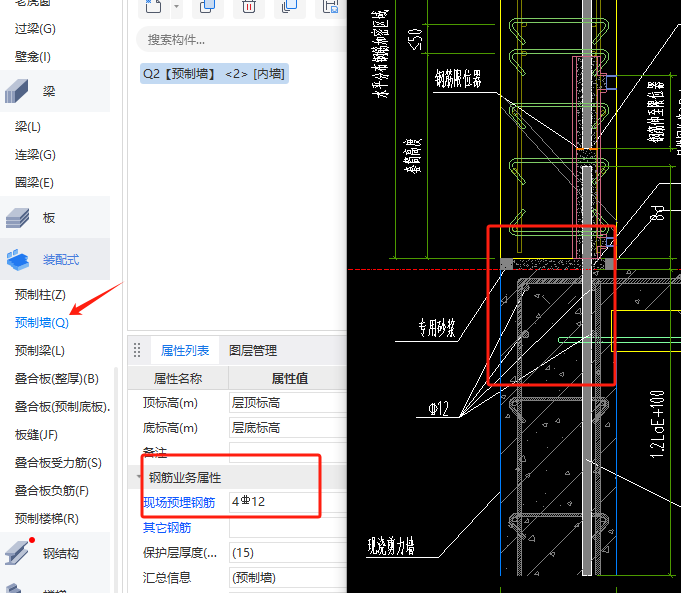The height and width of the screenshot is (593, 681).
Task: Click the 套筒高度 vertical label in drawing
Action: [x=412, y=156]
